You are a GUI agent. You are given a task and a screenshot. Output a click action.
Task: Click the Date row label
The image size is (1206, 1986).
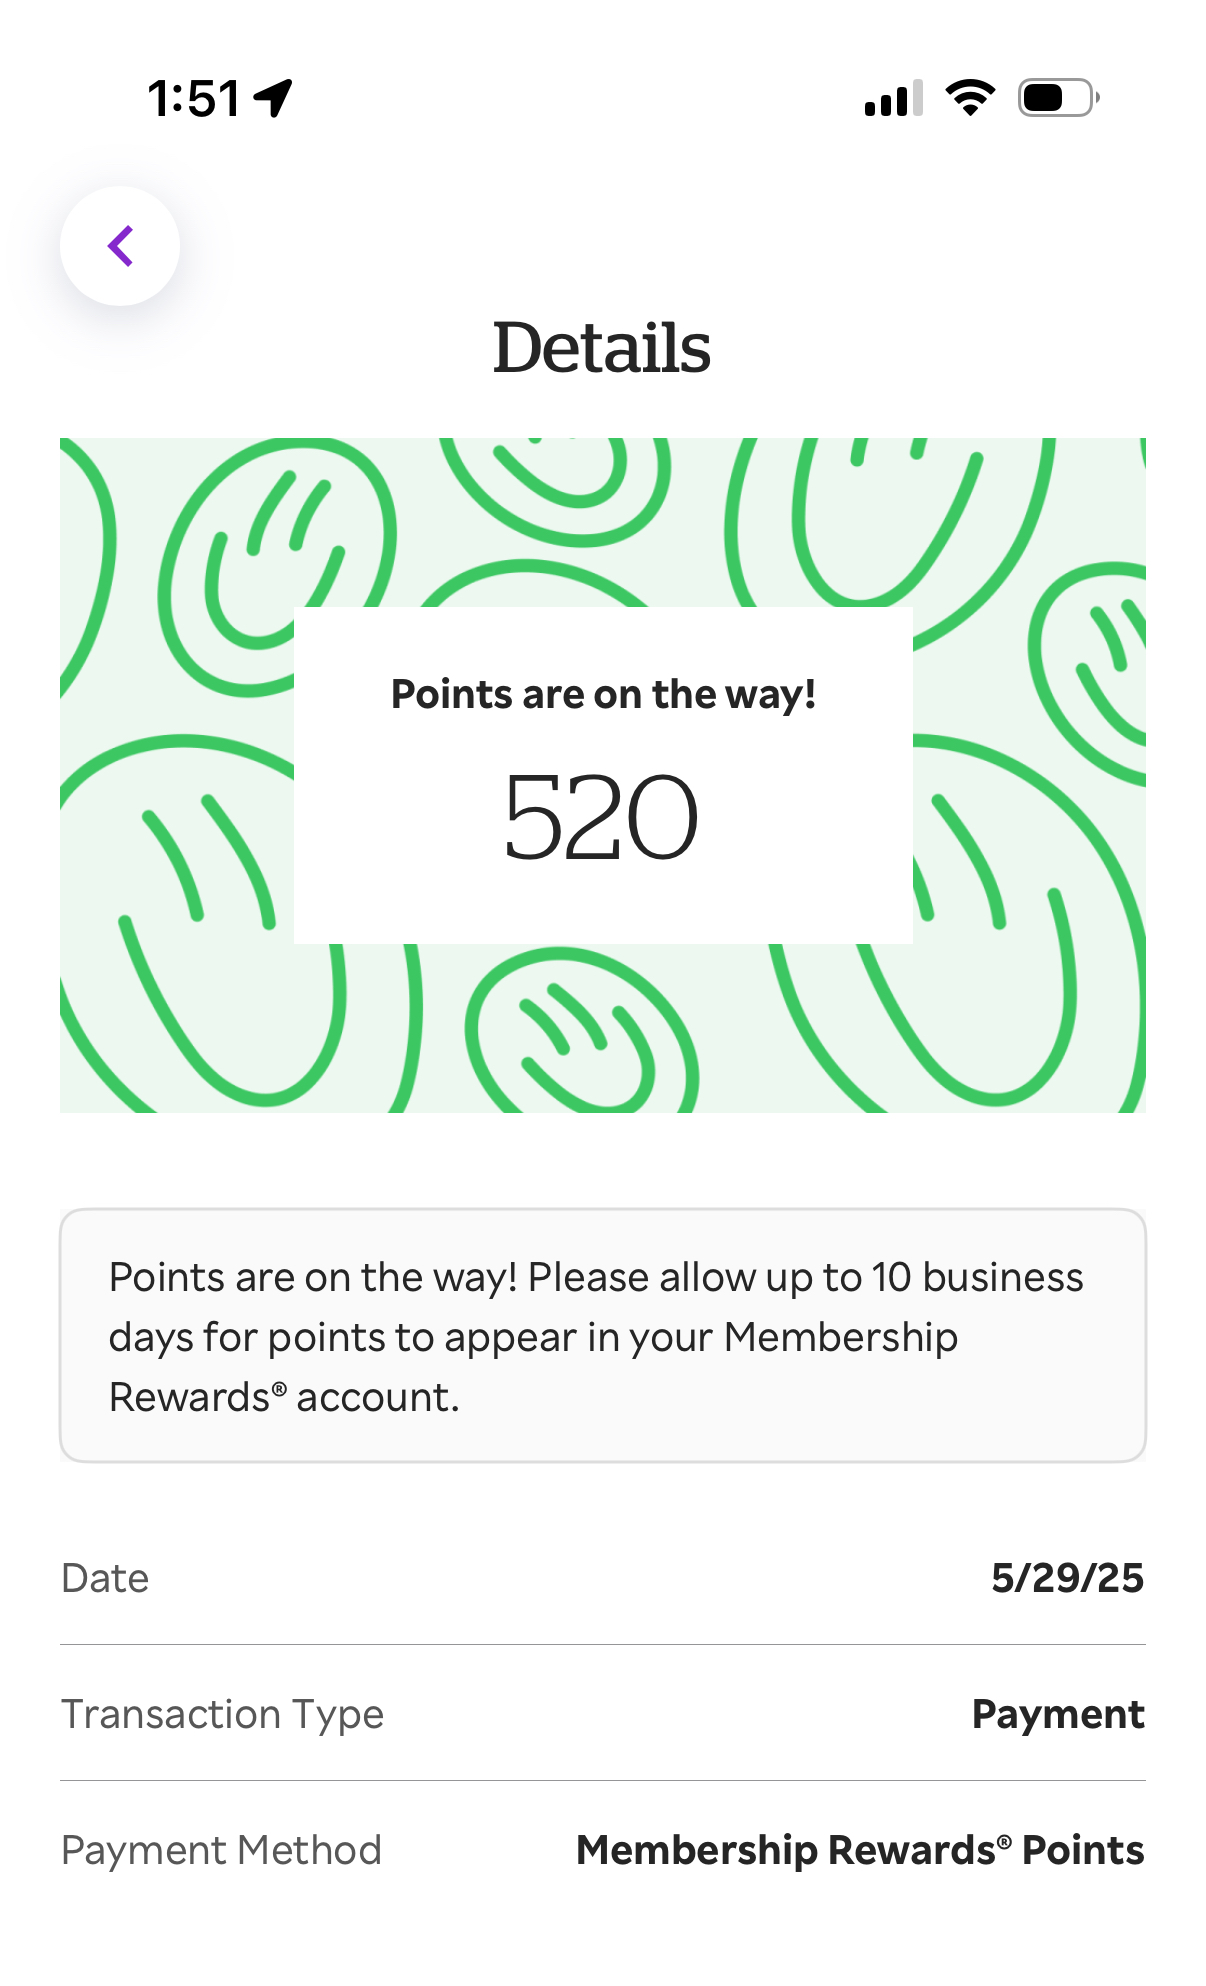coord(105,1578)
